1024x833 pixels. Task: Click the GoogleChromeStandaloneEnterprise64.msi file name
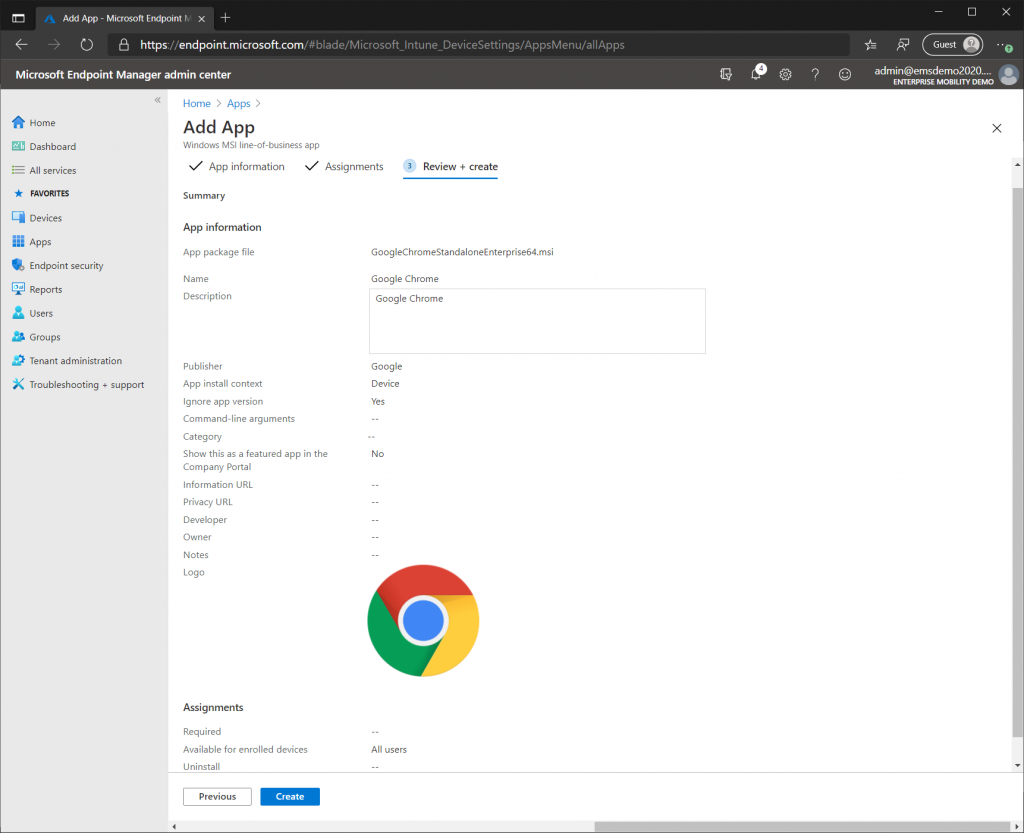(x=462, y=252)
